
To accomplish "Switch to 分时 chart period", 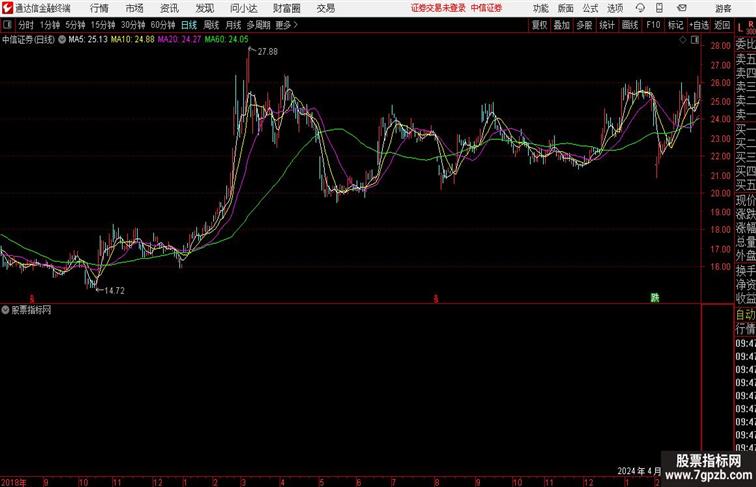I will [26, 25].
